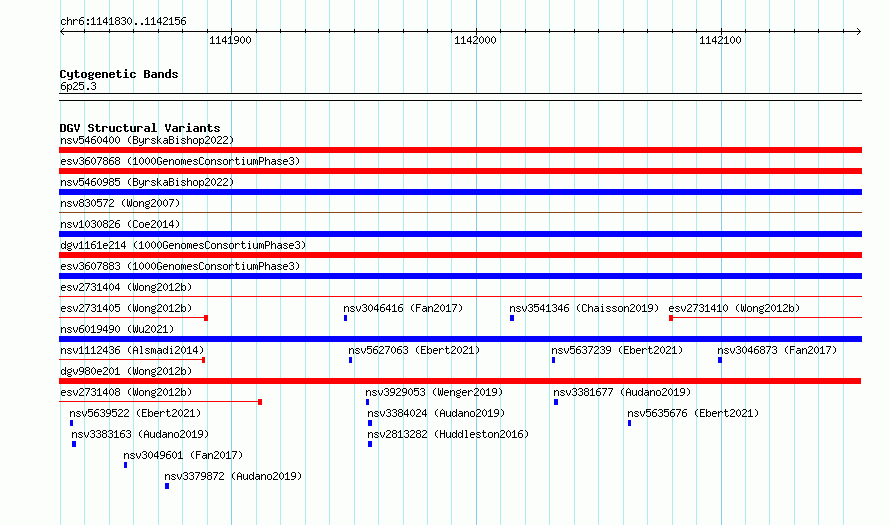Click blue marker under nsv5635676
This screenshot has height=525, width=890.
point(629,423)
